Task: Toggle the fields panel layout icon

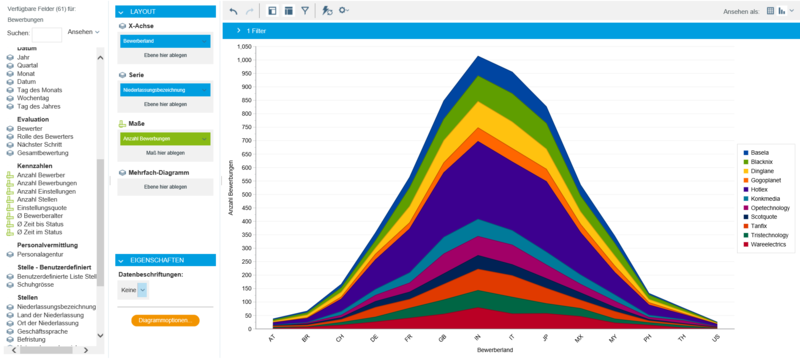Action: click(272, 10)
